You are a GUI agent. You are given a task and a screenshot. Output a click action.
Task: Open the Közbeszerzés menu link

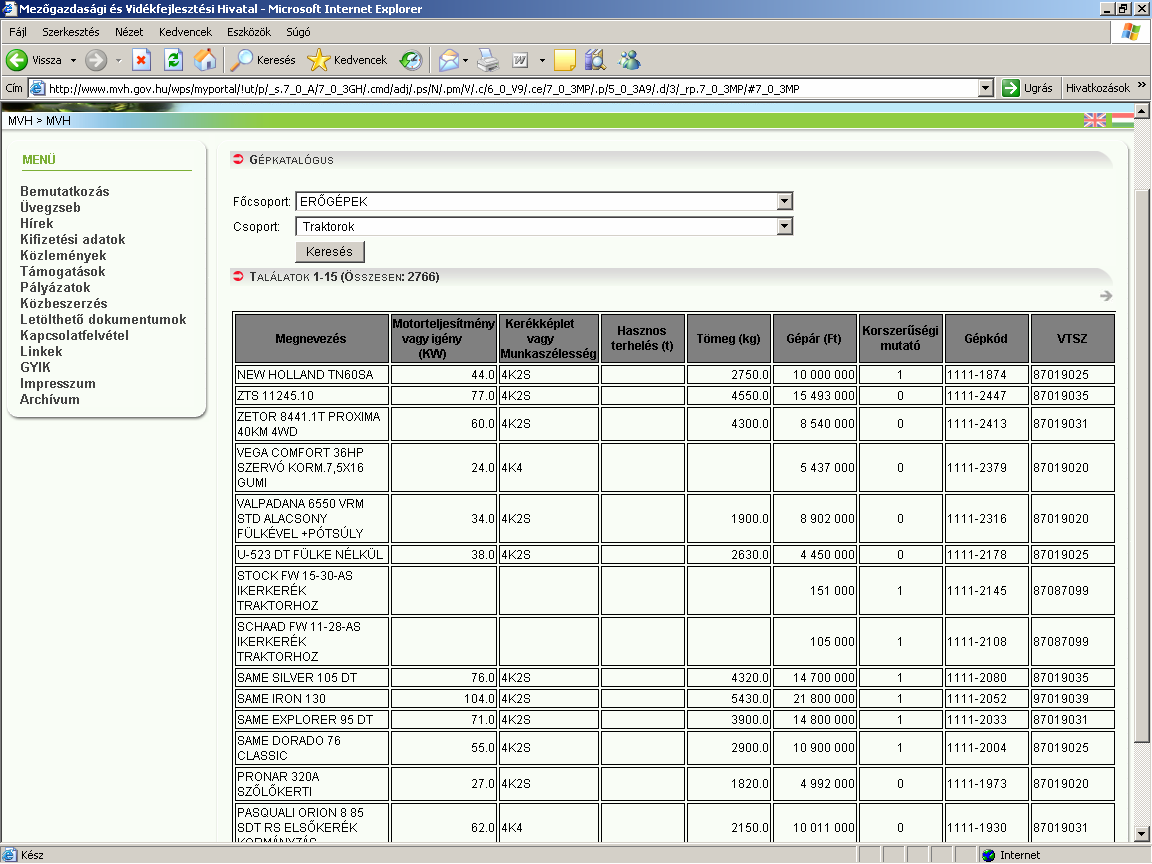point(64,303)
